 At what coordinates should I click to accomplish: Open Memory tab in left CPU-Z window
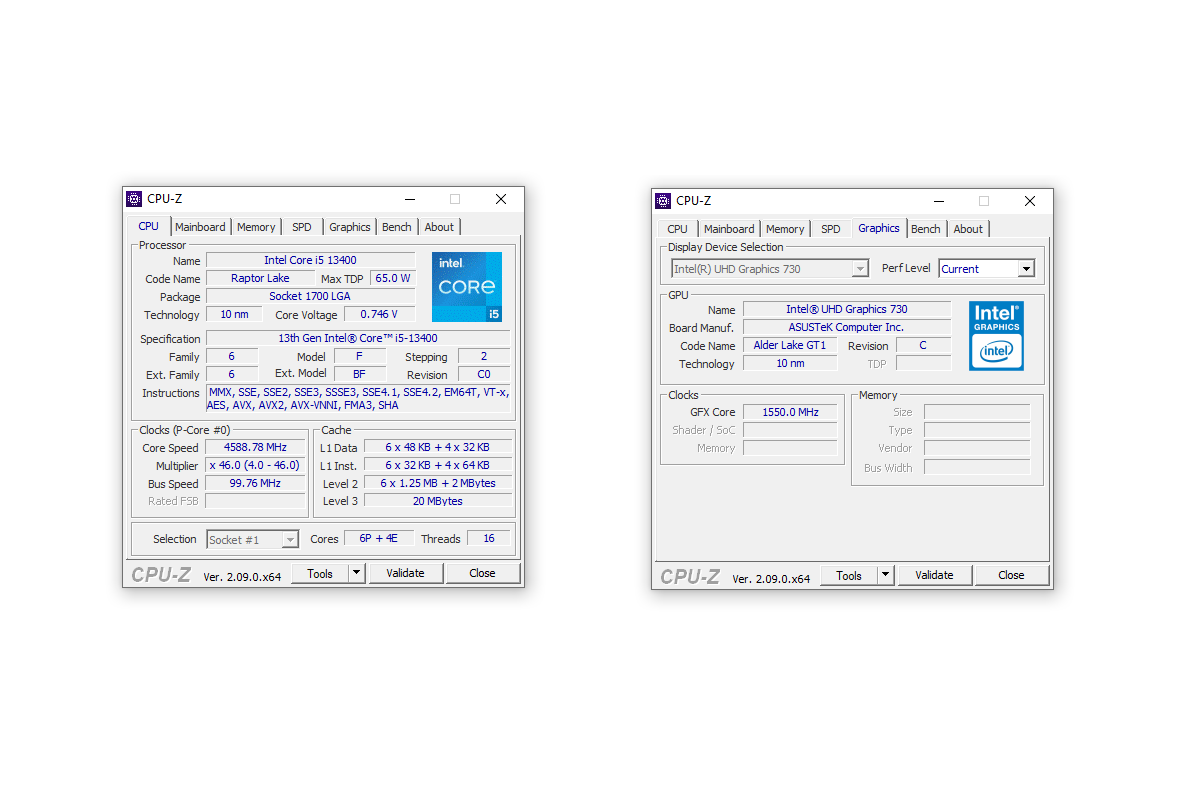256,227
